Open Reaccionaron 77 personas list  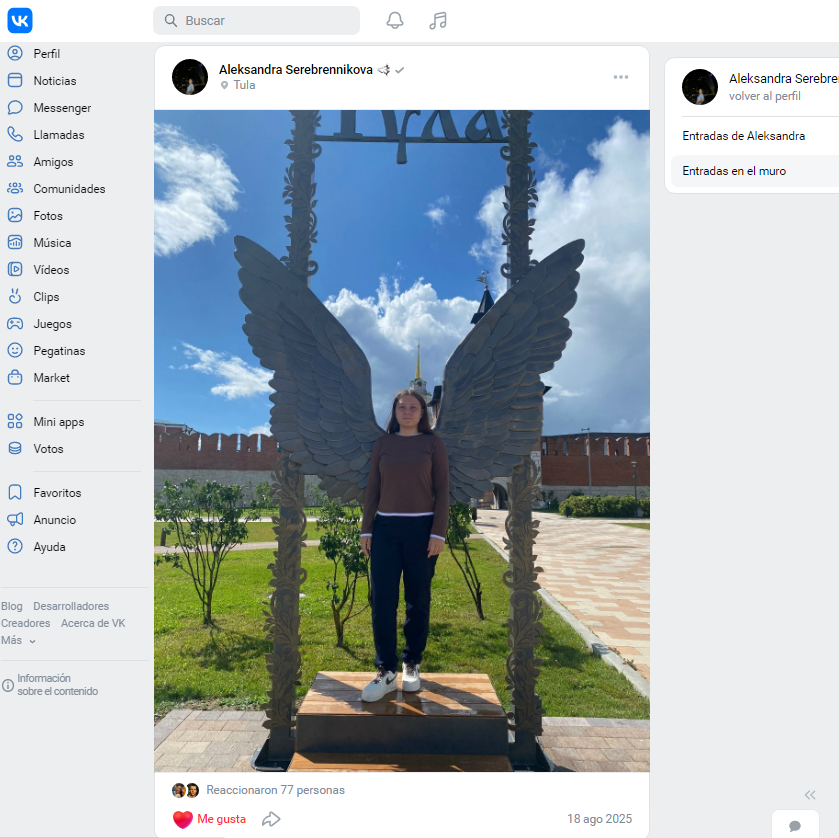pos(276,790)
